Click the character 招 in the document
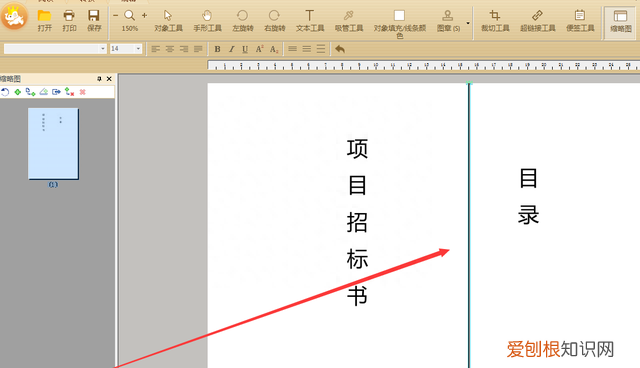 (x=357, y=222)
